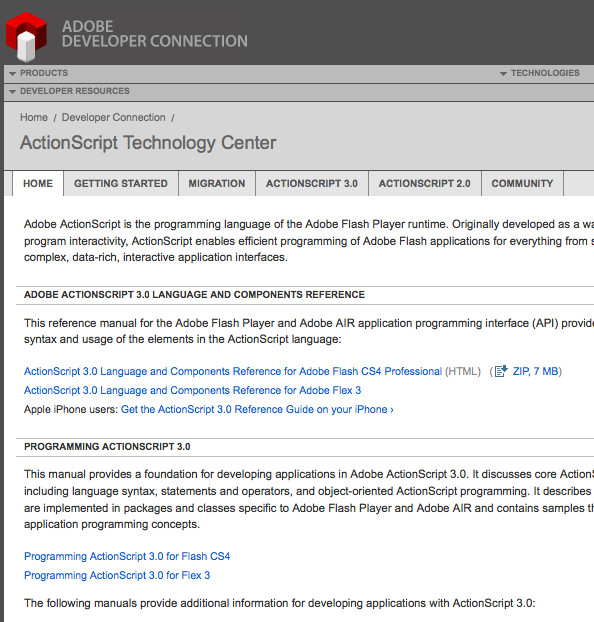This screenshot has height=622, width=594.
Task: Select the Home tab
Action: pos(38,183)
